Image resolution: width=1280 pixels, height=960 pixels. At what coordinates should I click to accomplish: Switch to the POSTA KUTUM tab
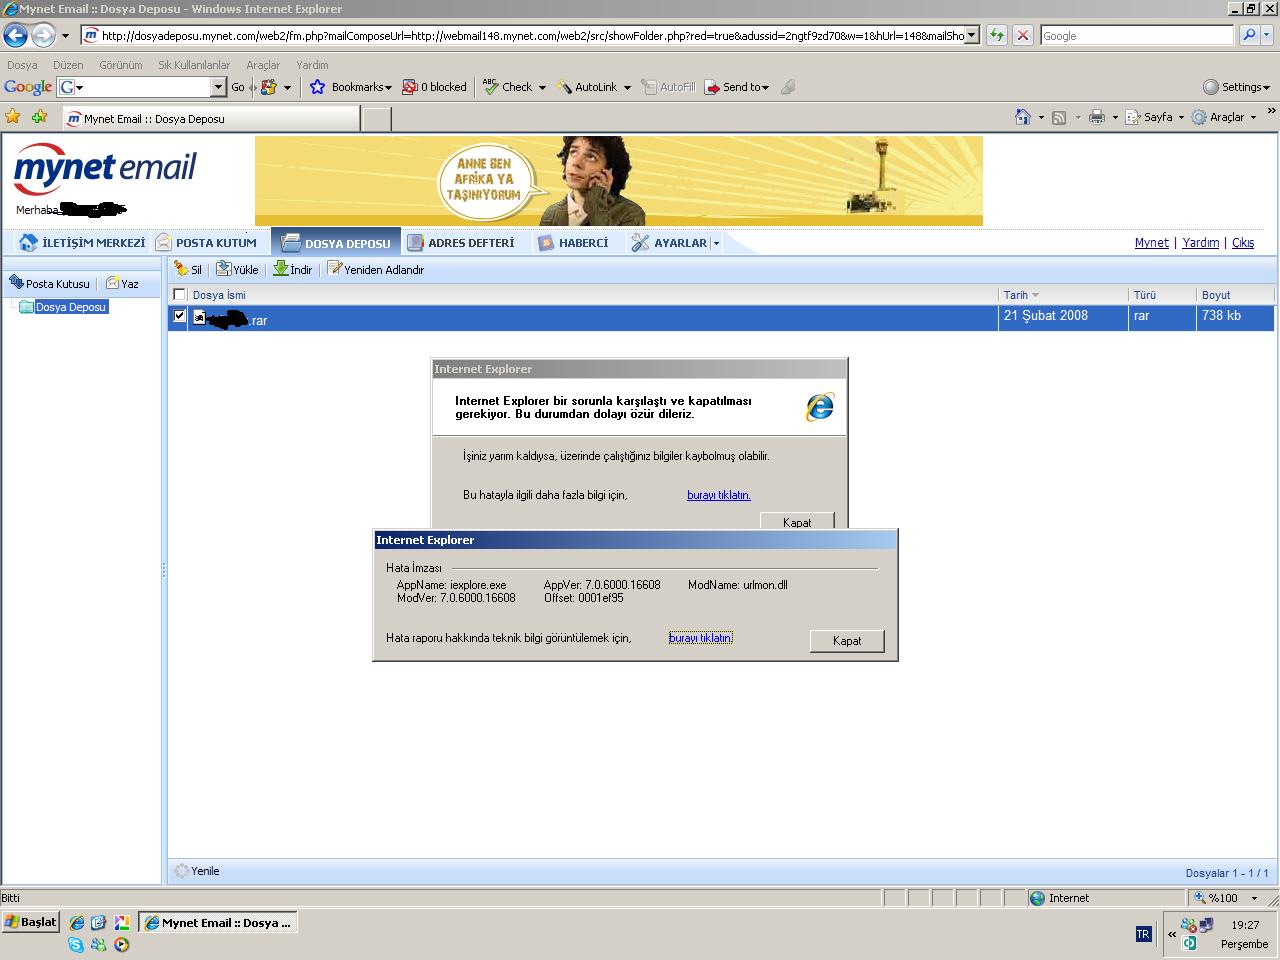click(207, 242)
